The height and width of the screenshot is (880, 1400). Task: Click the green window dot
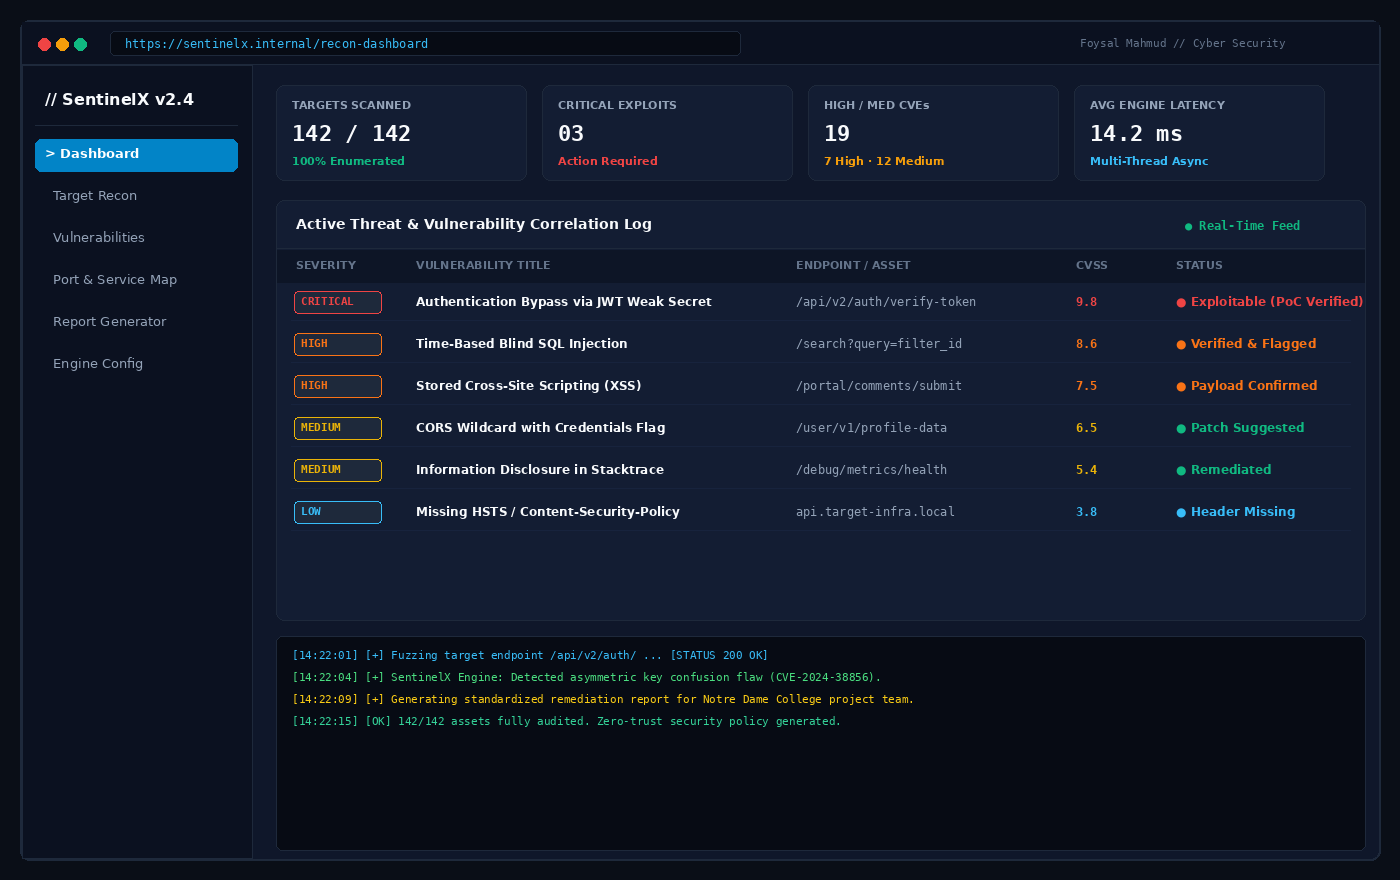coord(80,44)
